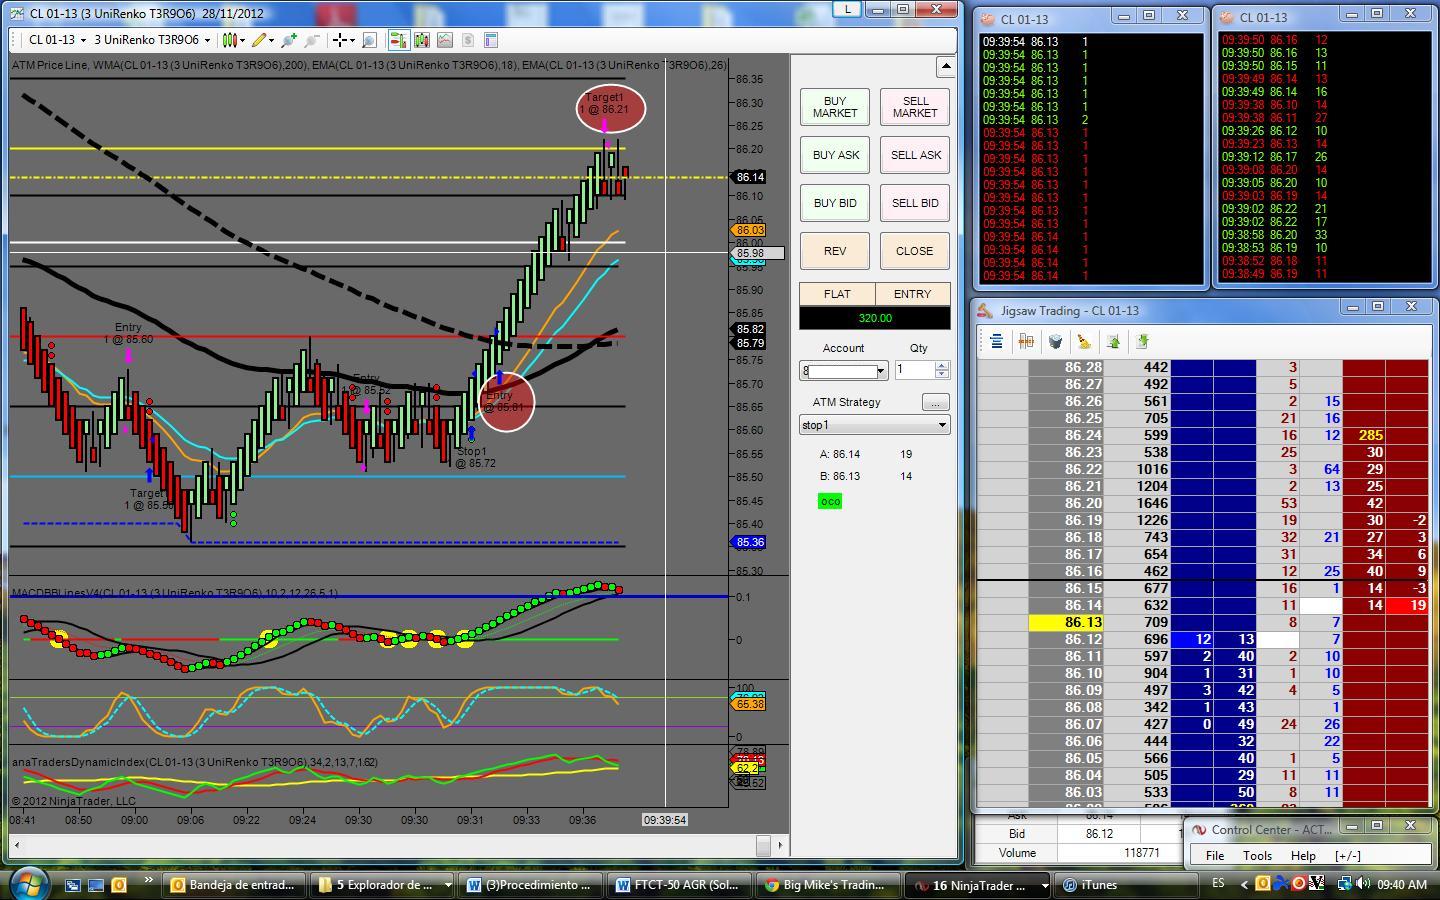Select the pencil drawing tools icon

pos(258,40)
